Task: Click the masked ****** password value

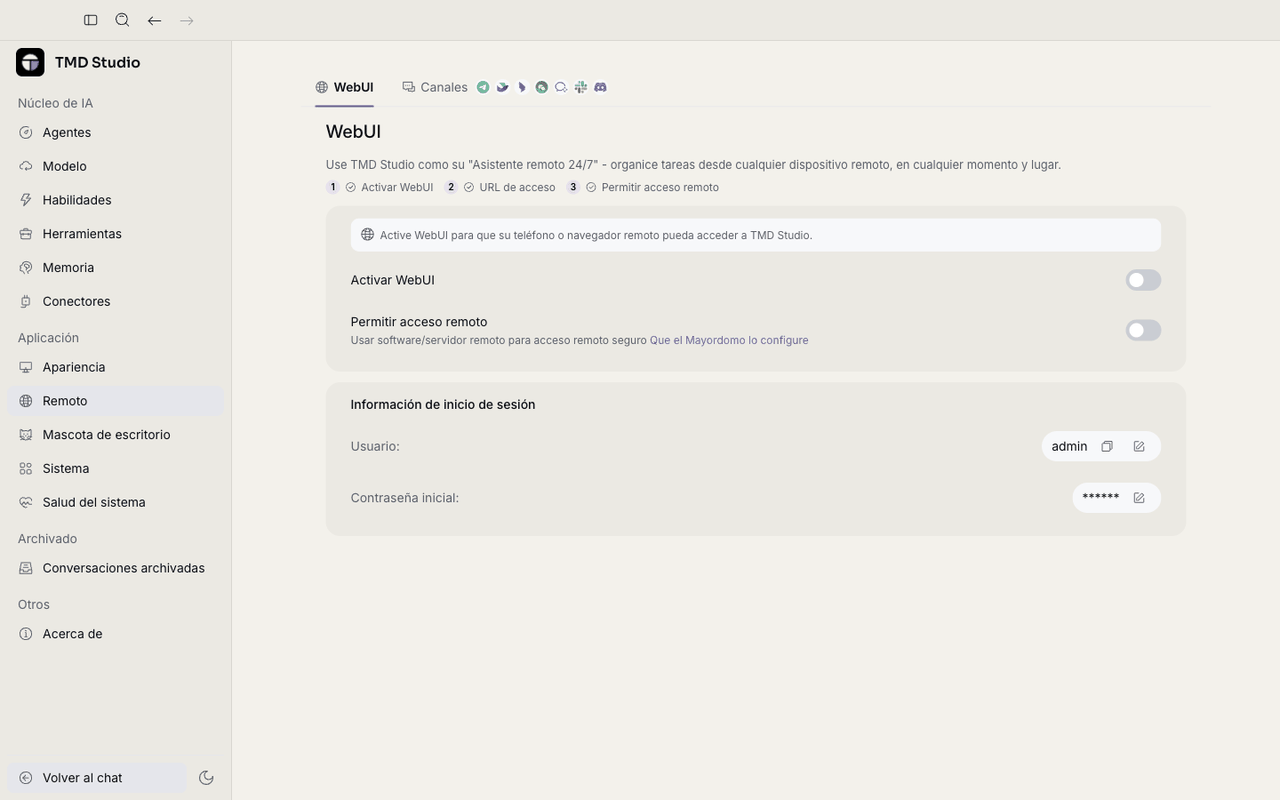Action: 1101,498
